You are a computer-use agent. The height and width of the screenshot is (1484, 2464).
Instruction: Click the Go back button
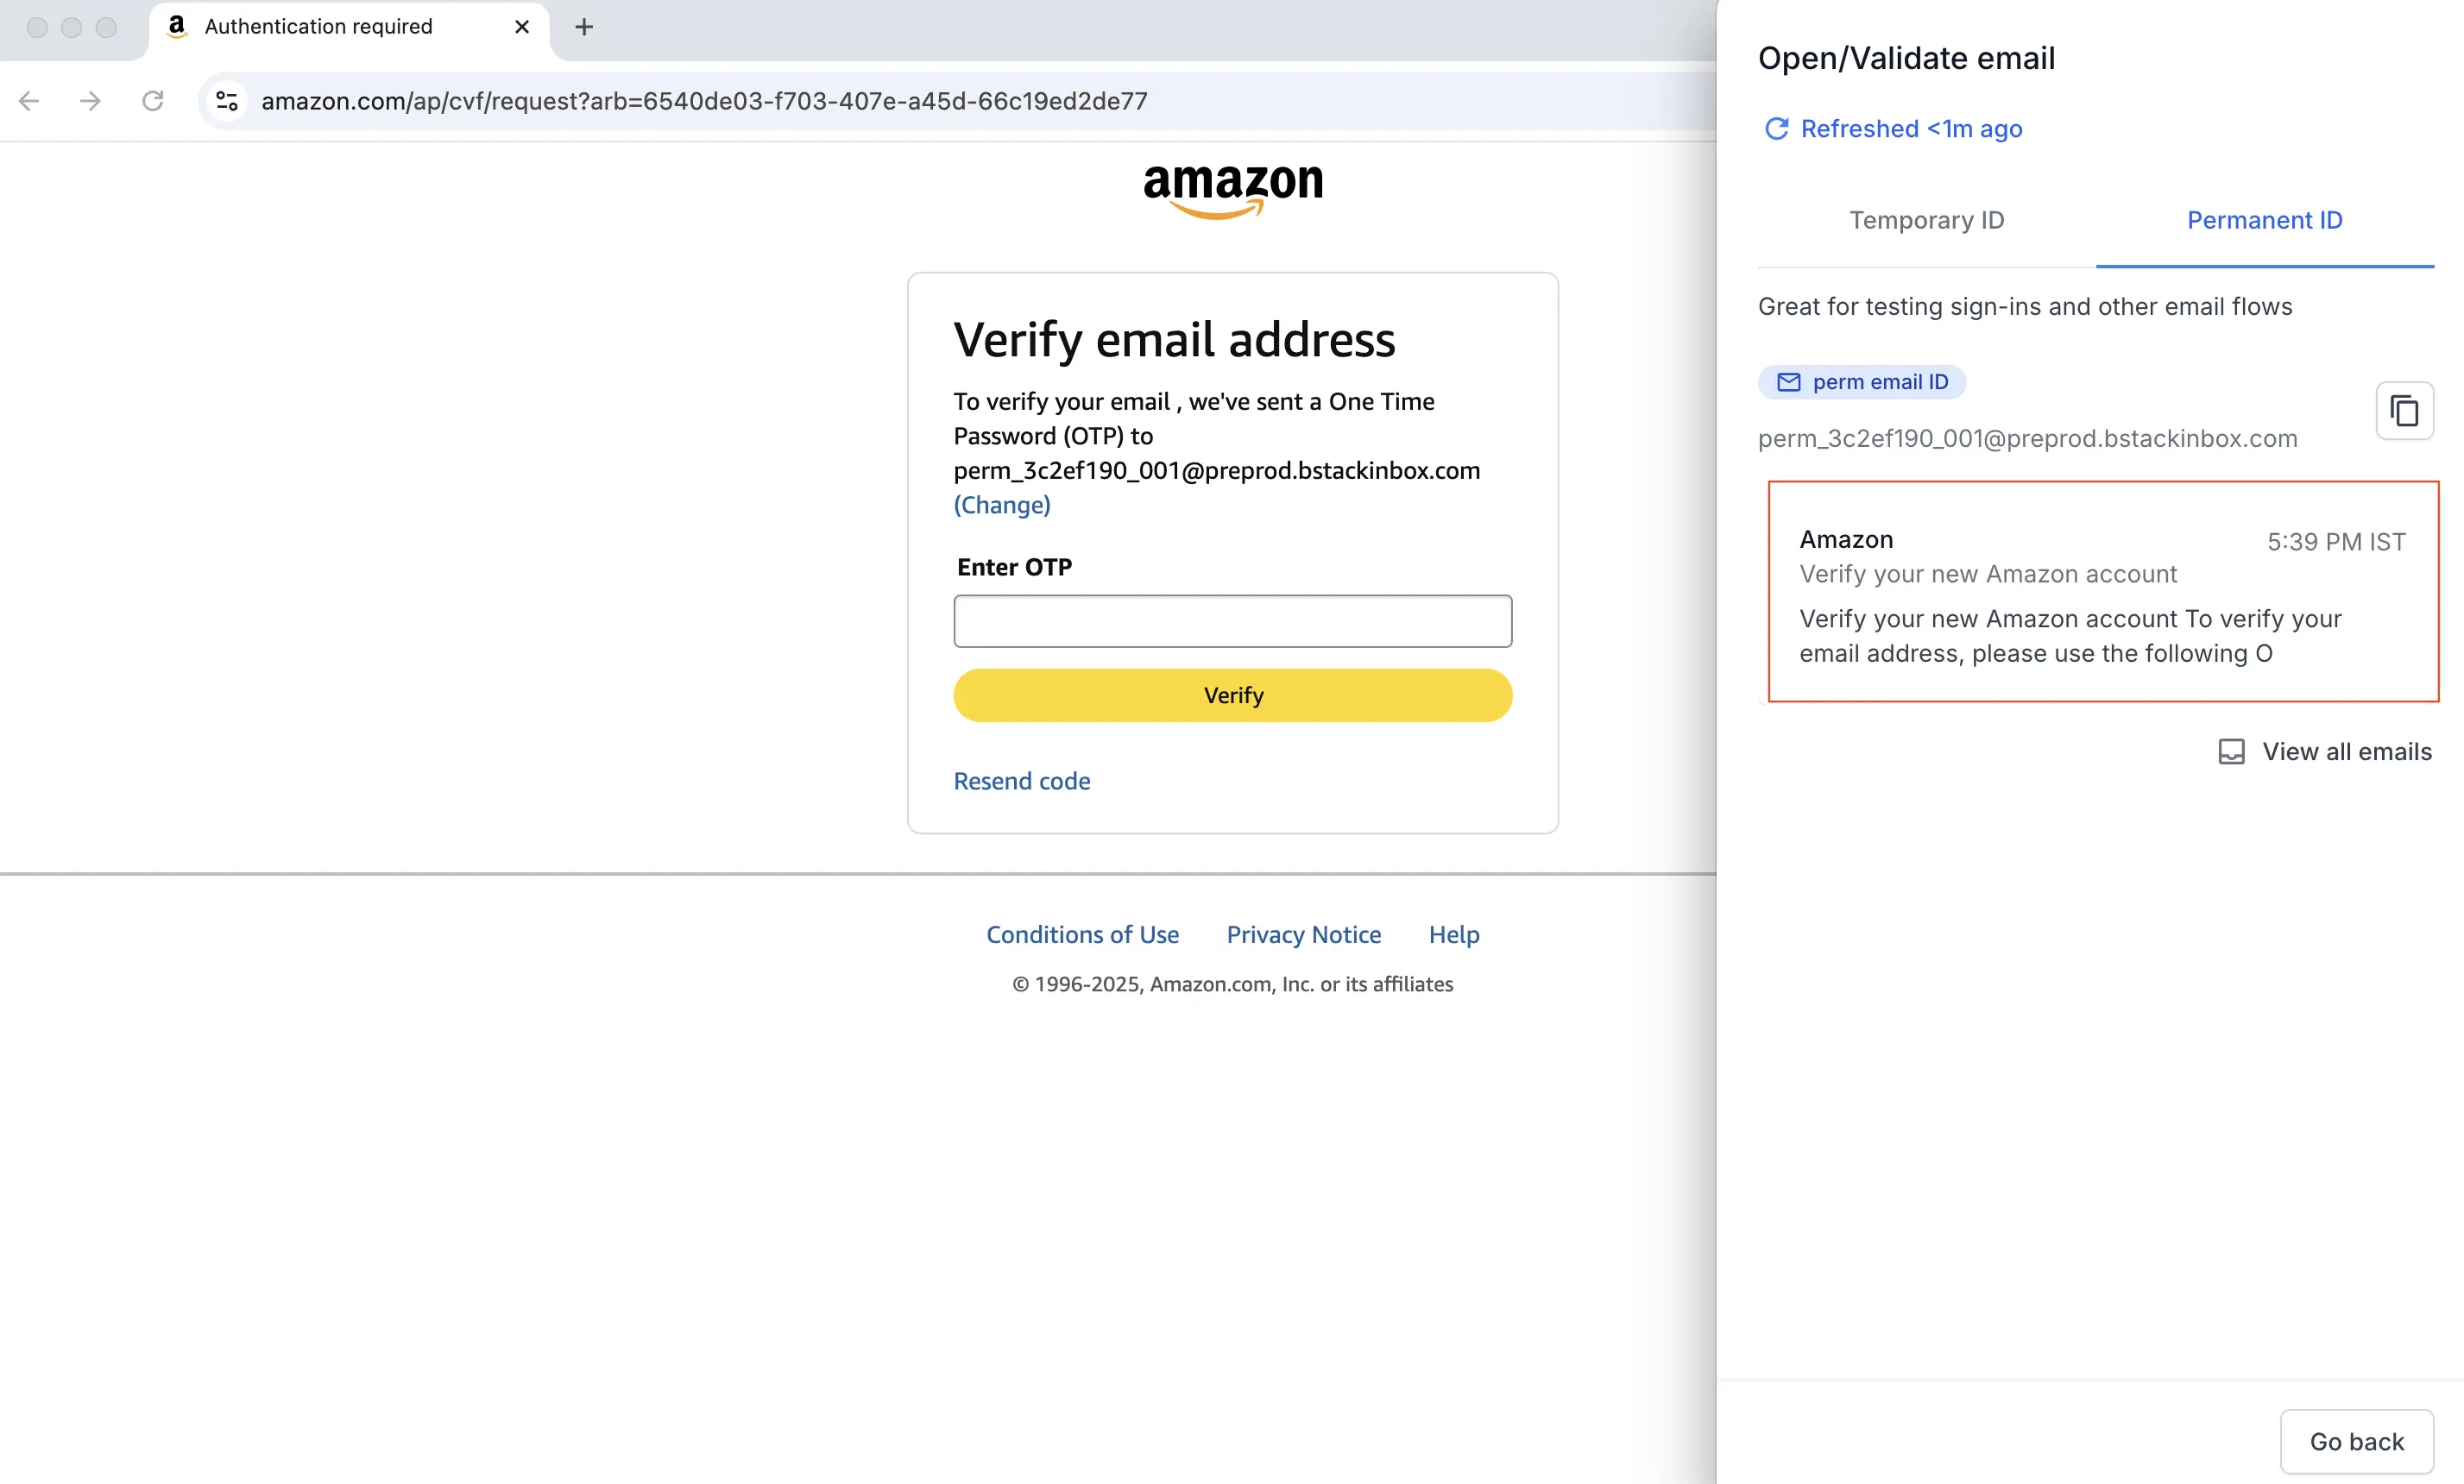pos(2356,1441)
